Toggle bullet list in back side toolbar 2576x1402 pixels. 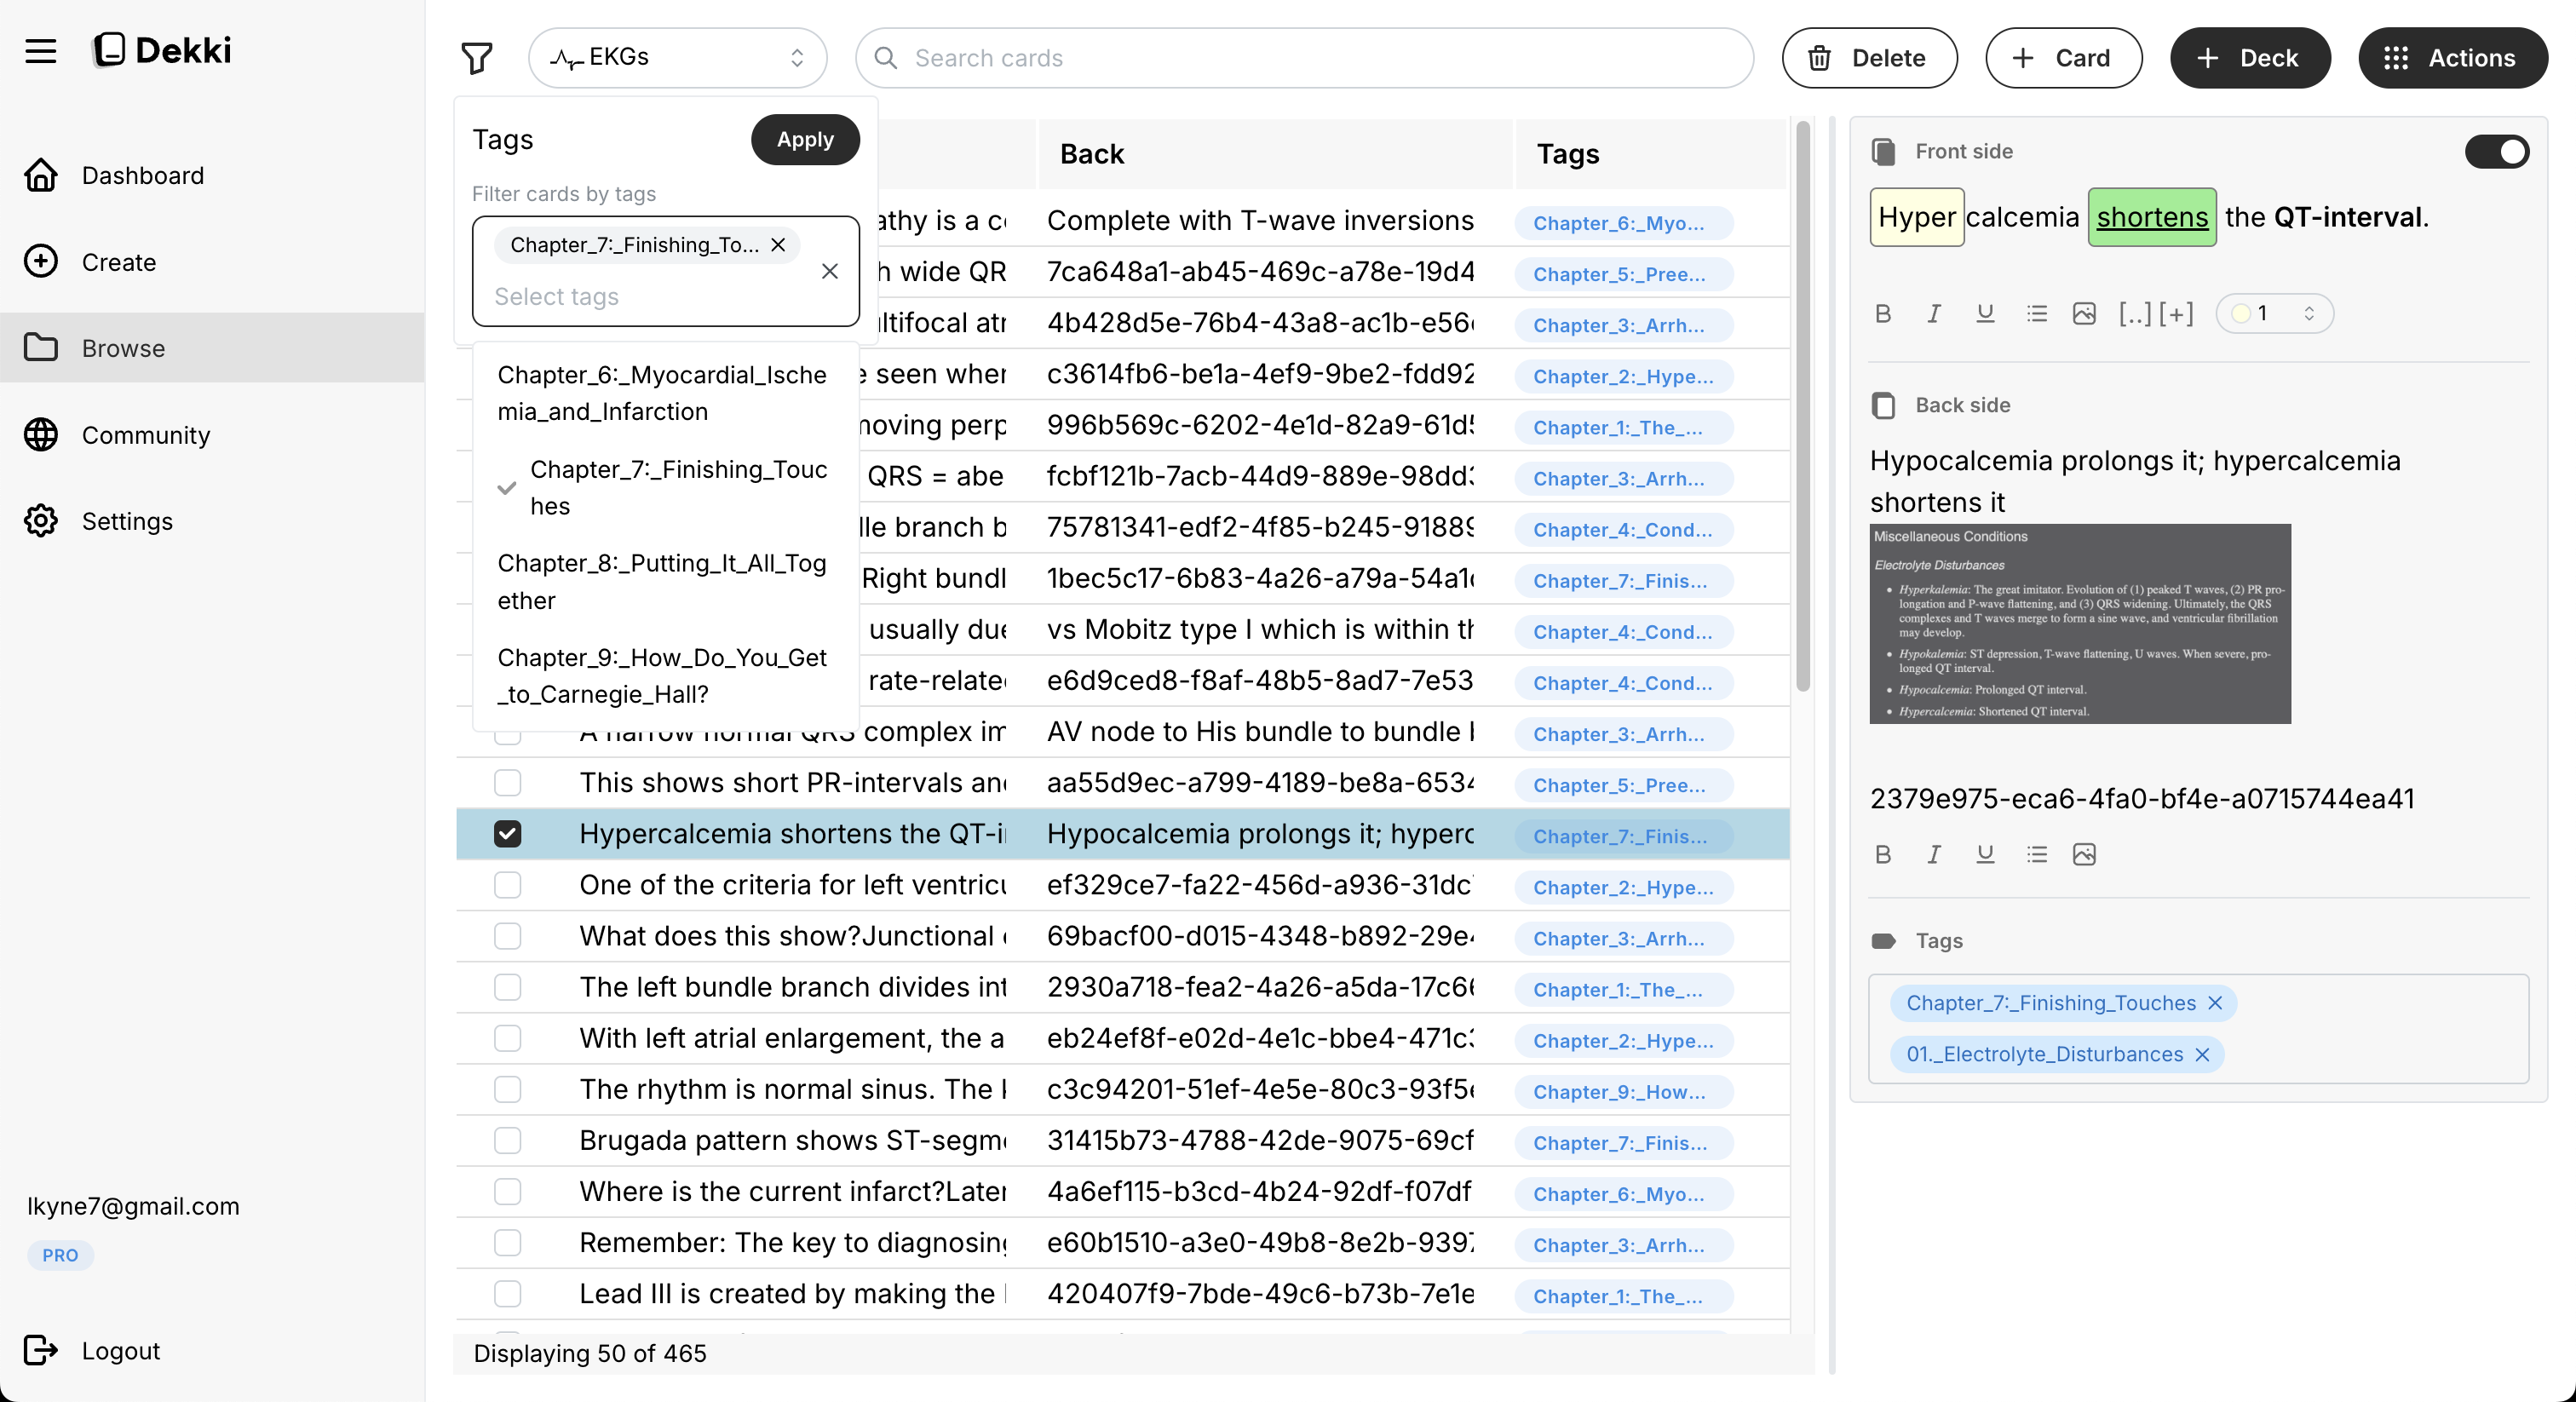[x=2036, y=854]
